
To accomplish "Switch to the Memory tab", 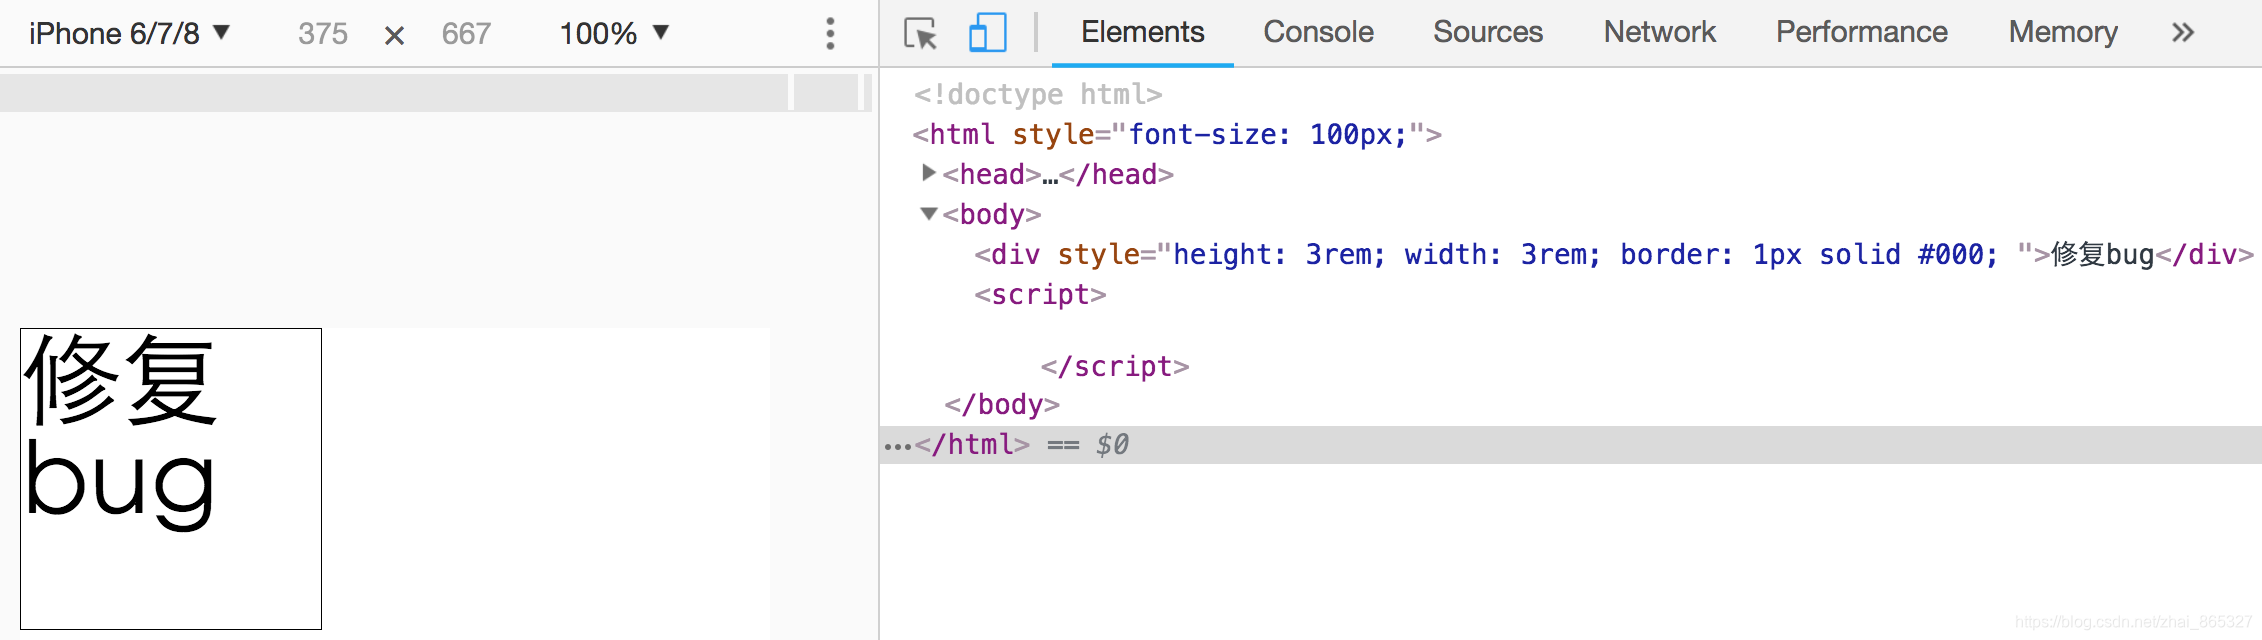I will (x=2063, y=32).
